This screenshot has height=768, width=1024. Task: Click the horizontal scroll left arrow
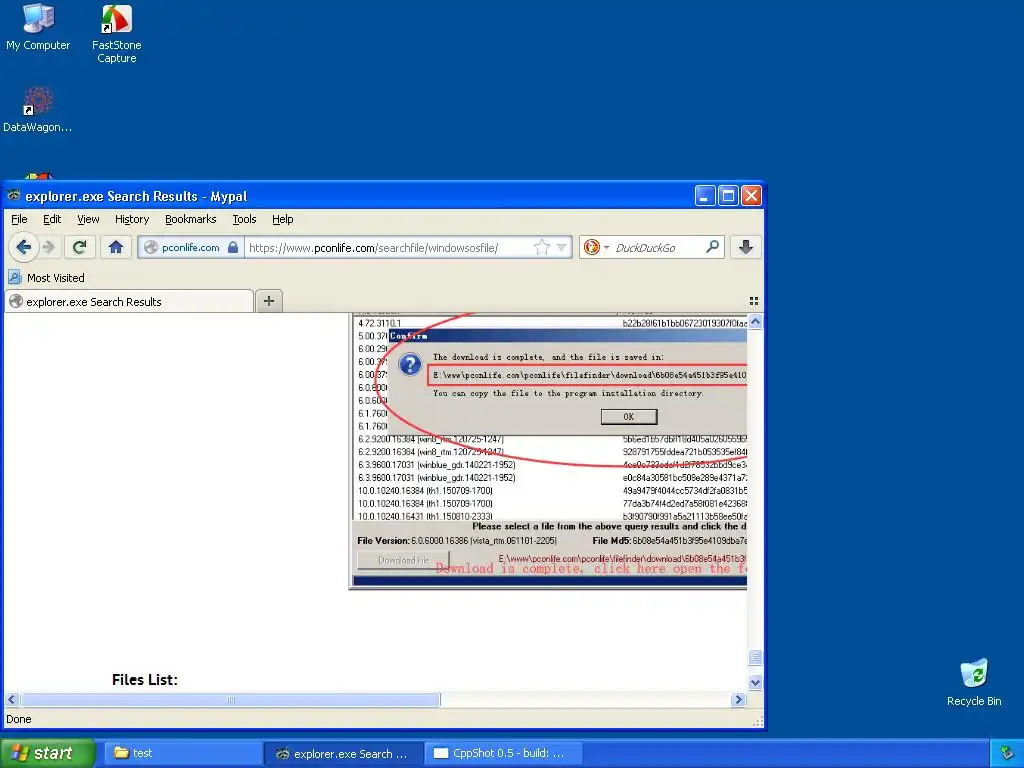[11, 699]
